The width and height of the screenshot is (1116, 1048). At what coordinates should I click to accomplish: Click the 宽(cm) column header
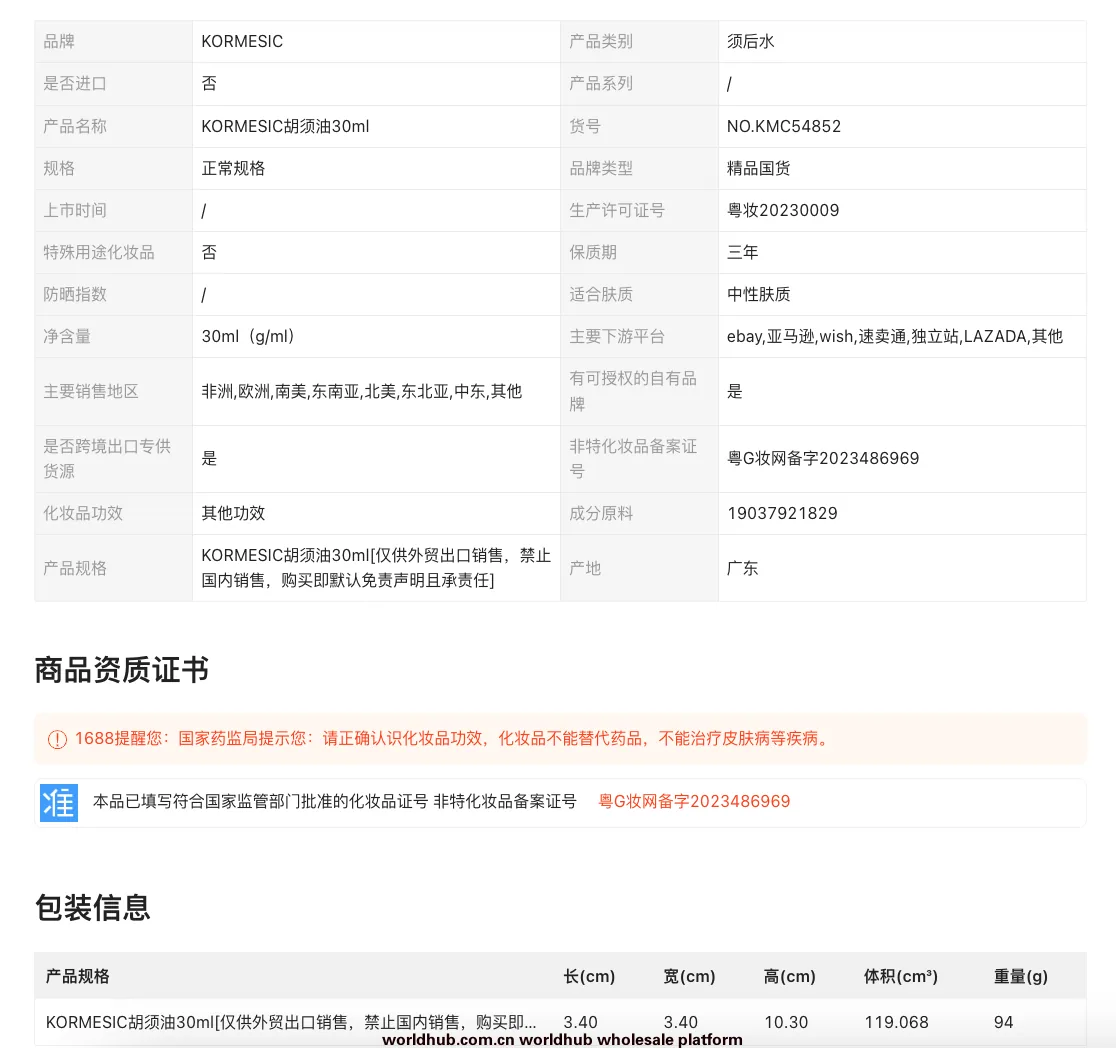(x=689, y=976)
